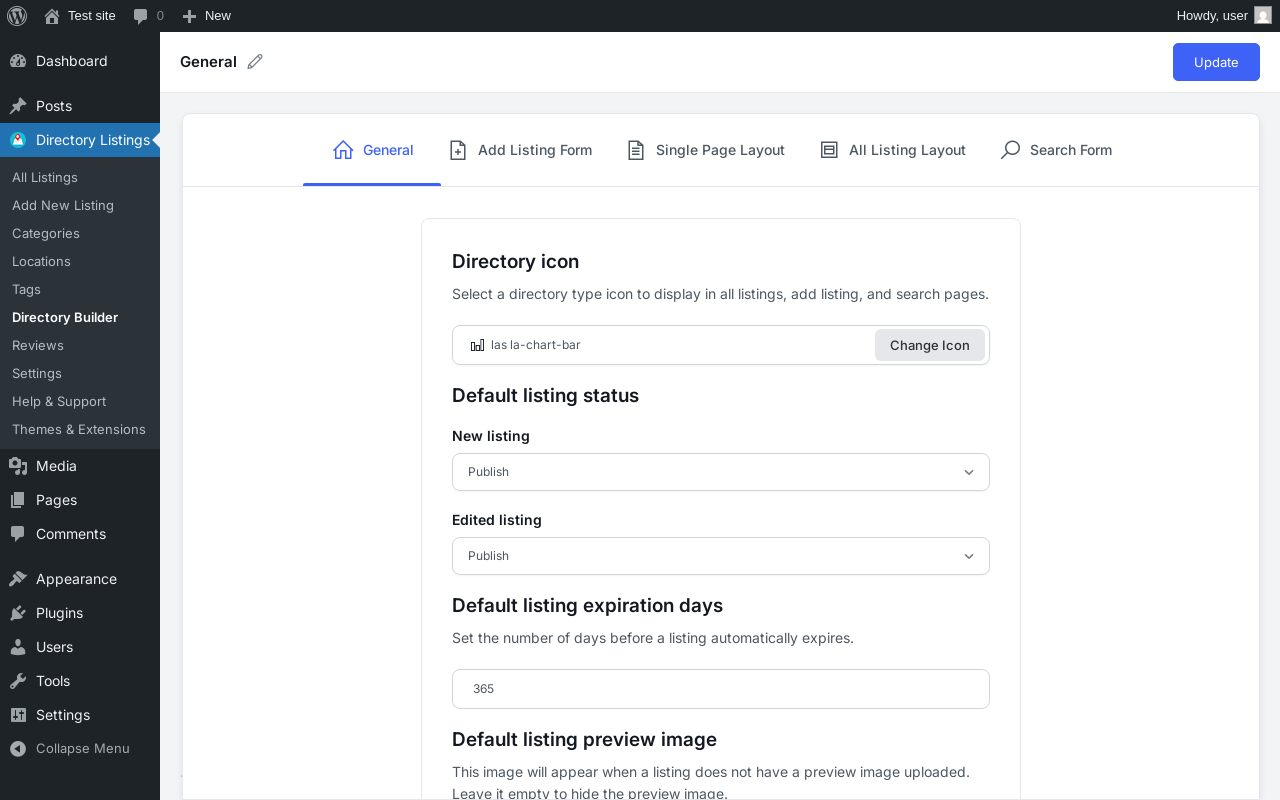Click the pencil icon beside General title
Image resolution: width=1280 pixels, height=800 pixels.
pyautogui.click(x=255, y=62)
